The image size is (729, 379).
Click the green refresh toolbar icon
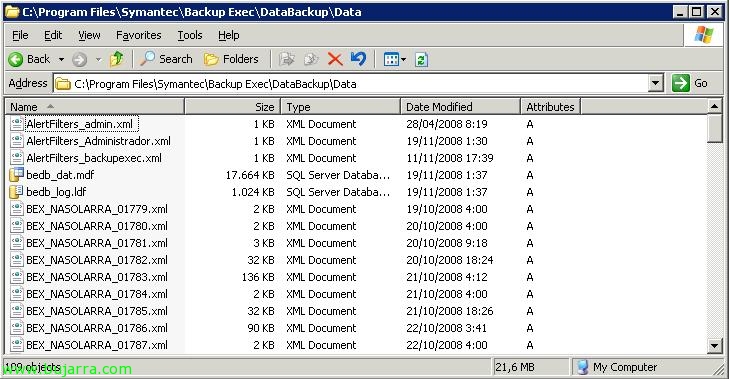(x=421, y=60)
